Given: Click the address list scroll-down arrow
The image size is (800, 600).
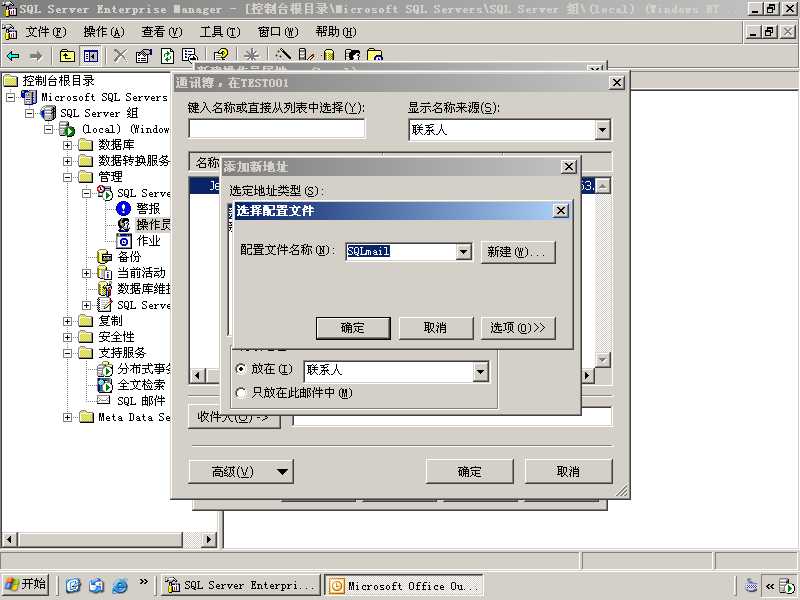Looking at the screenshot, I should click(603, 360).
